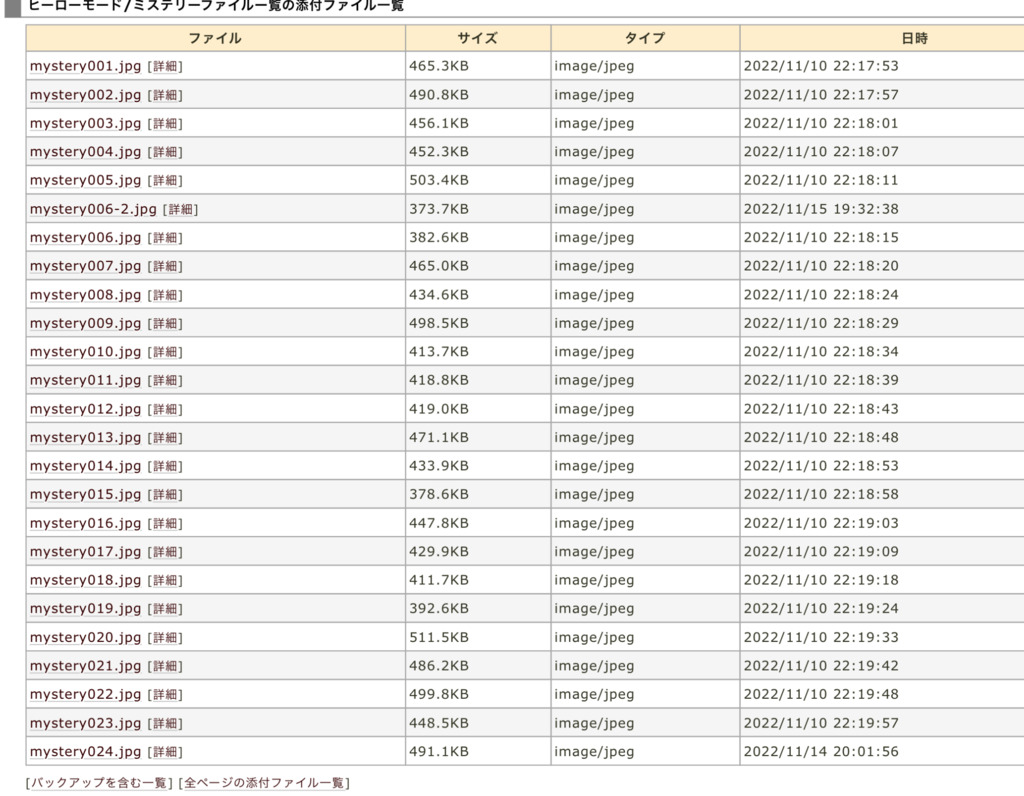
Task: Click the ファイル column header
Action: [215, 38]
